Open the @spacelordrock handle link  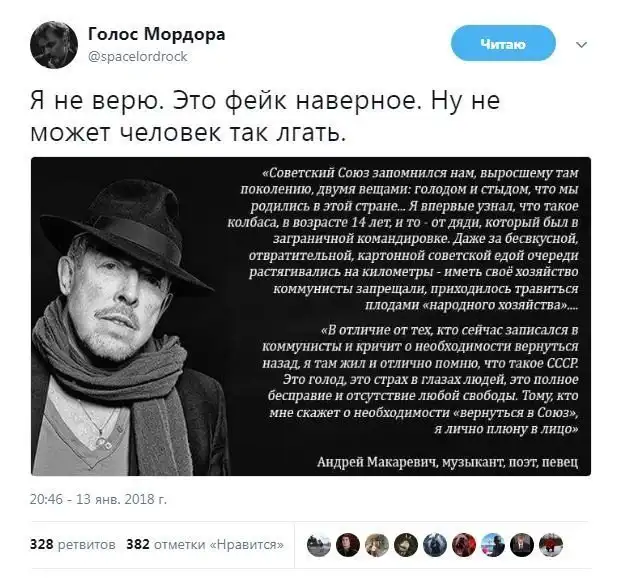137,57
